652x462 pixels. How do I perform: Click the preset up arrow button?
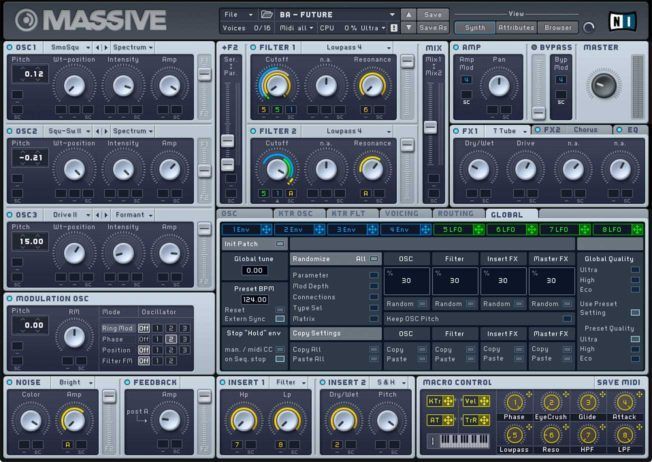[408, 15]
